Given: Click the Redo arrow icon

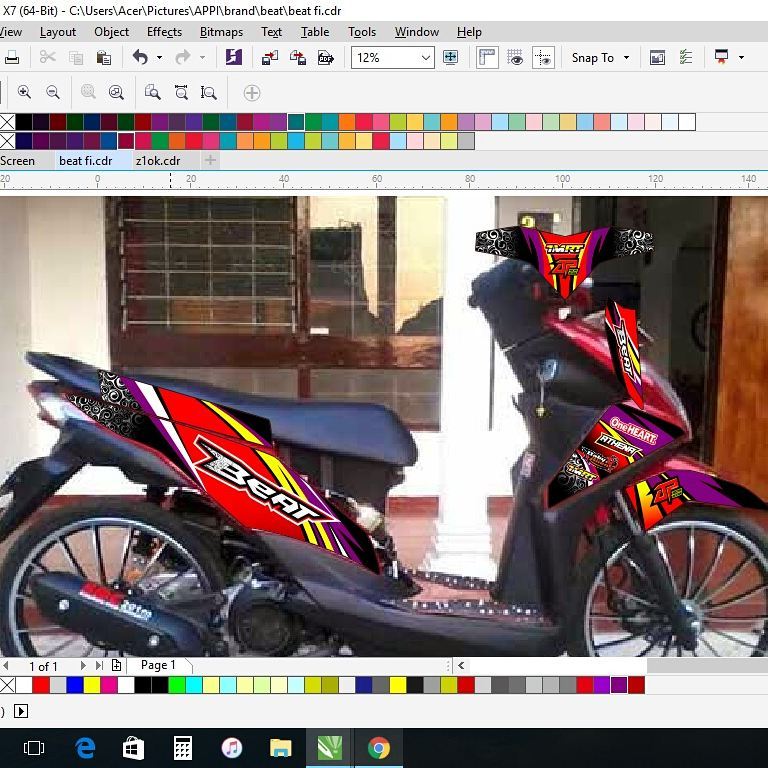Looking at the screenshot, I should pyautogui.click(x=183, y=58).
